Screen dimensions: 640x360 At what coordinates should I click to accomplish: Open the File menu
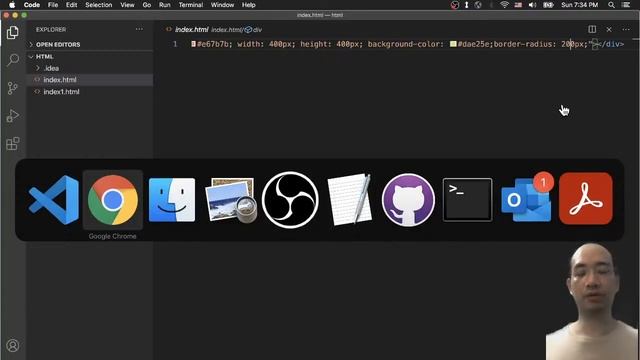pos(53,5)
